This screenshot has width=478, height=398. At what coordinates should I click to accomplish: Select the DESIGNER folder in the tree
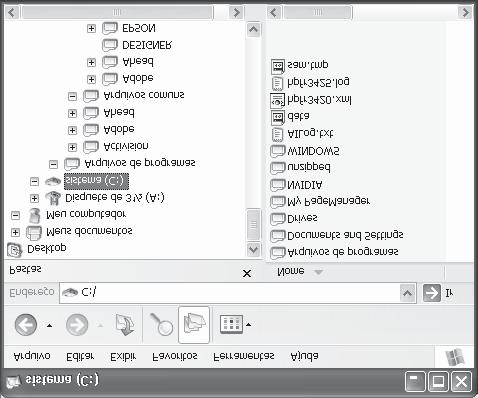point(147,45)
